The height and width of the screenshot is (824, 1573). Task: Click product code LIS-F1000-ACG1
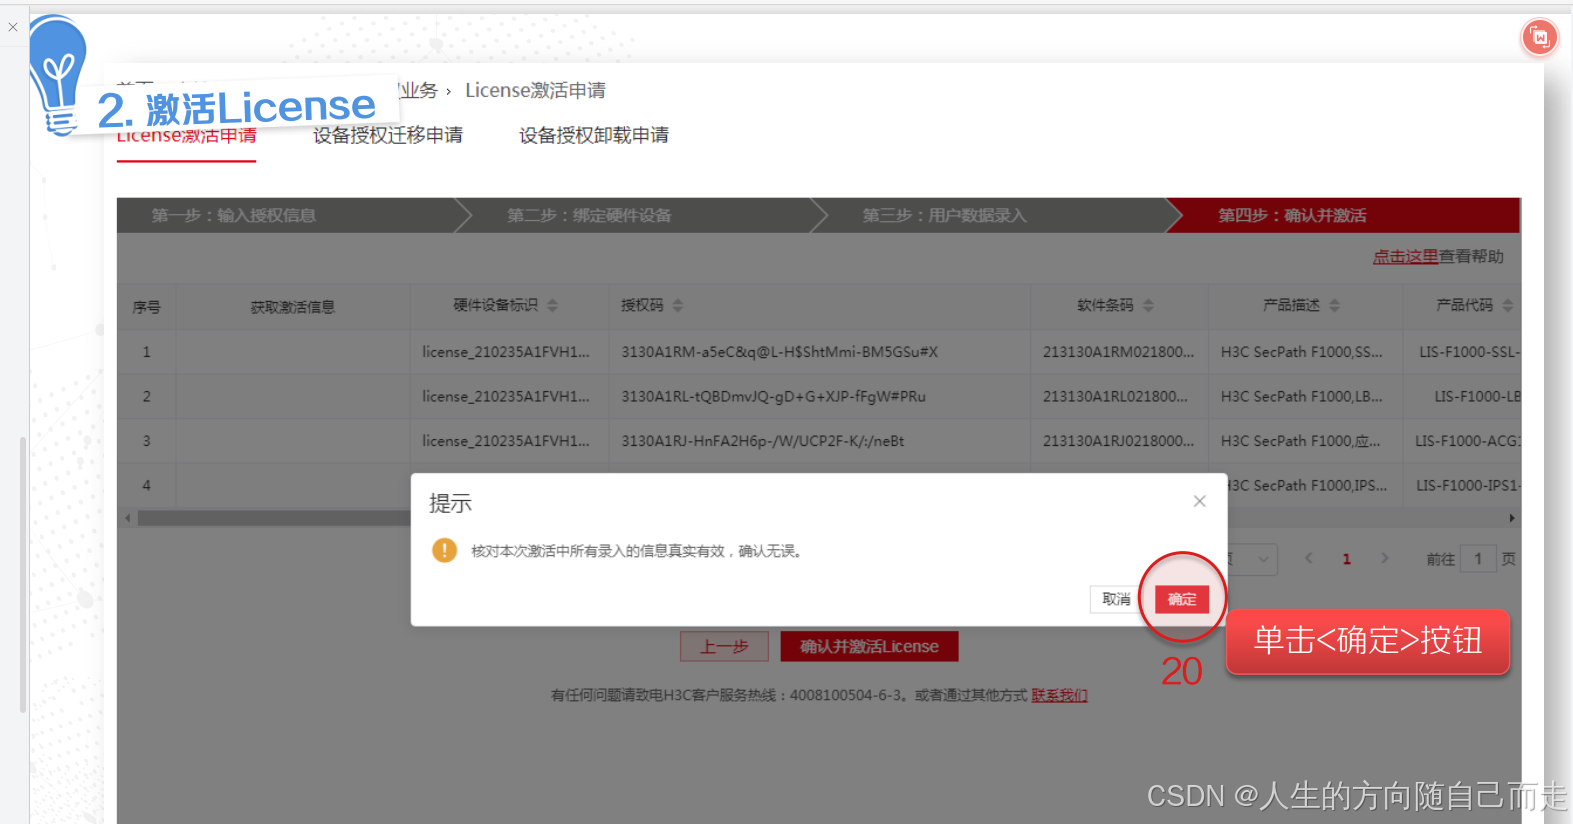click(1467, 441)
